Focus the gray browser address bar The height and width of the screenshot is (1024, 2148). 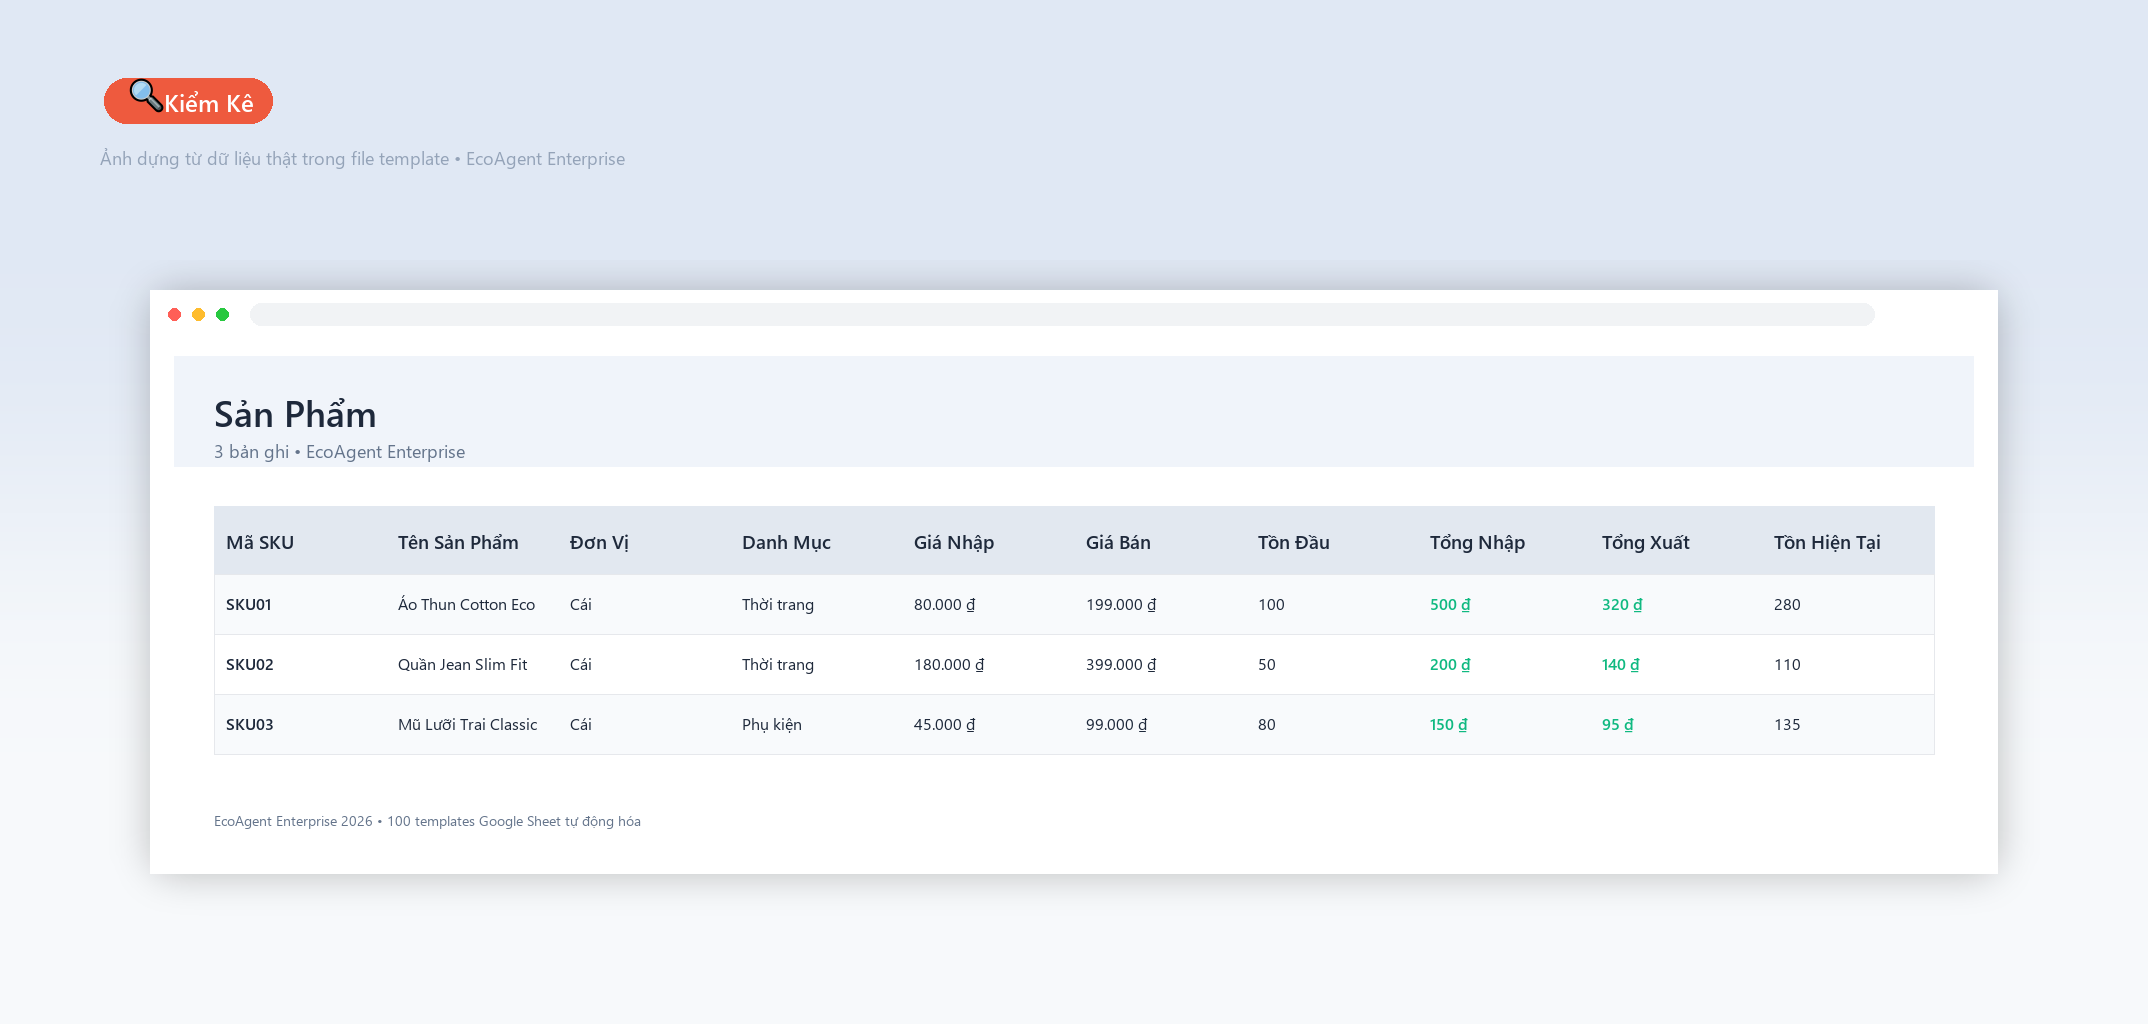(x=1062, y=315)
